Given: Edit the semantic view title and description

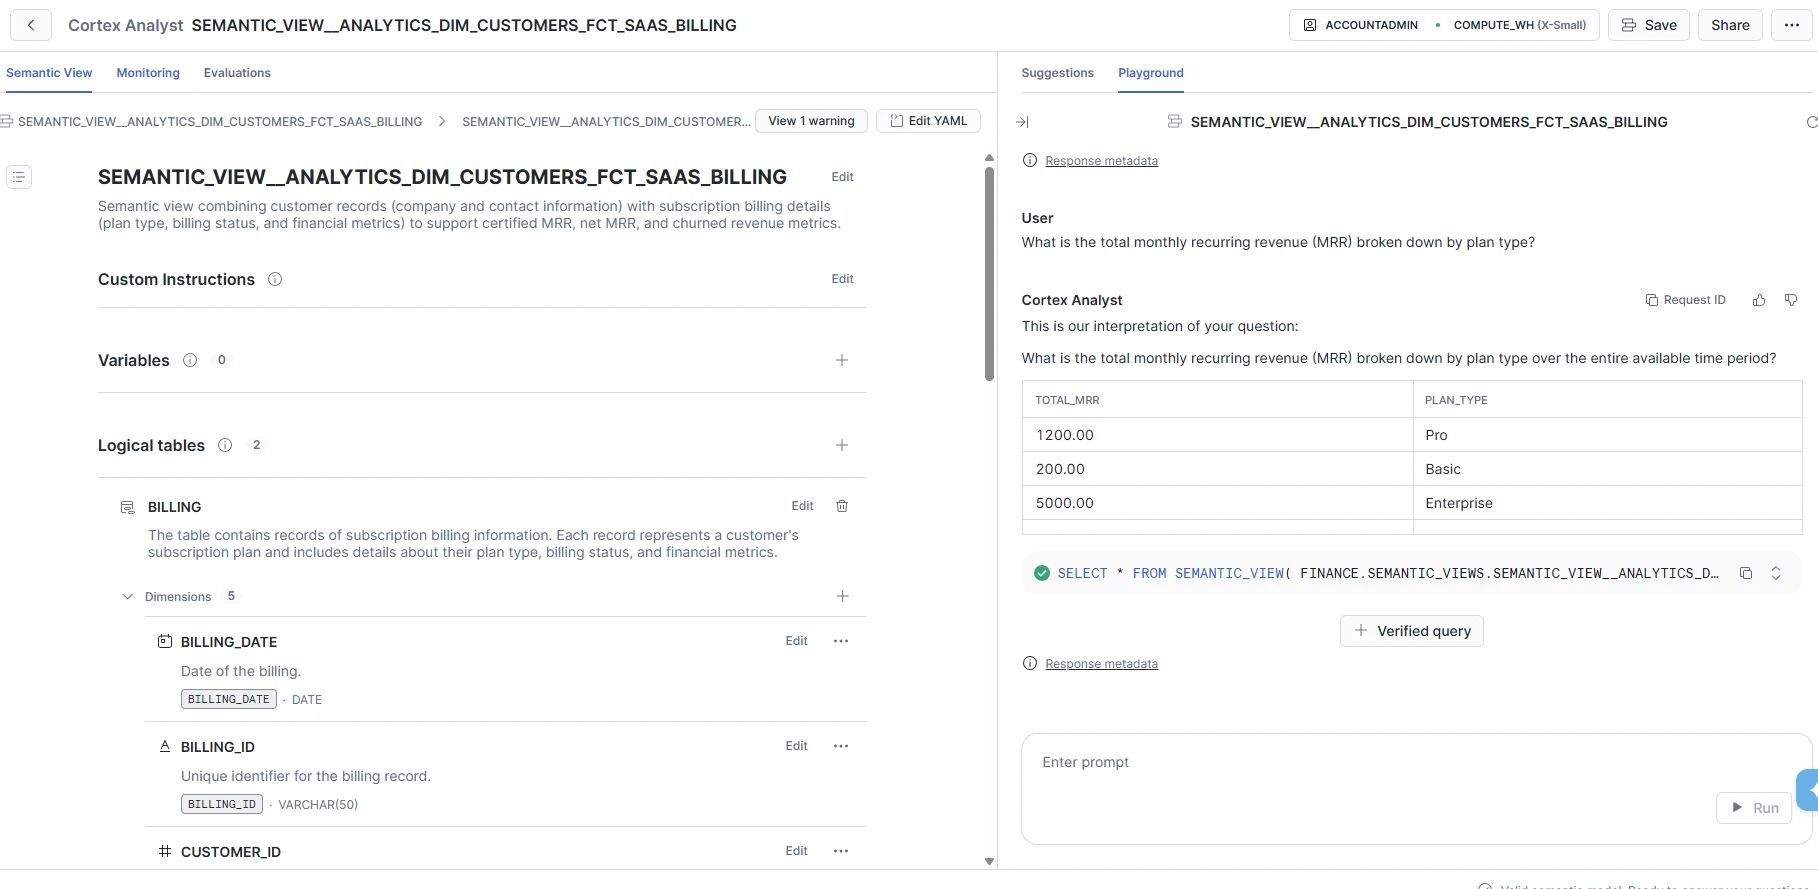Looking at the screenshot, I should tap(842, 177).
